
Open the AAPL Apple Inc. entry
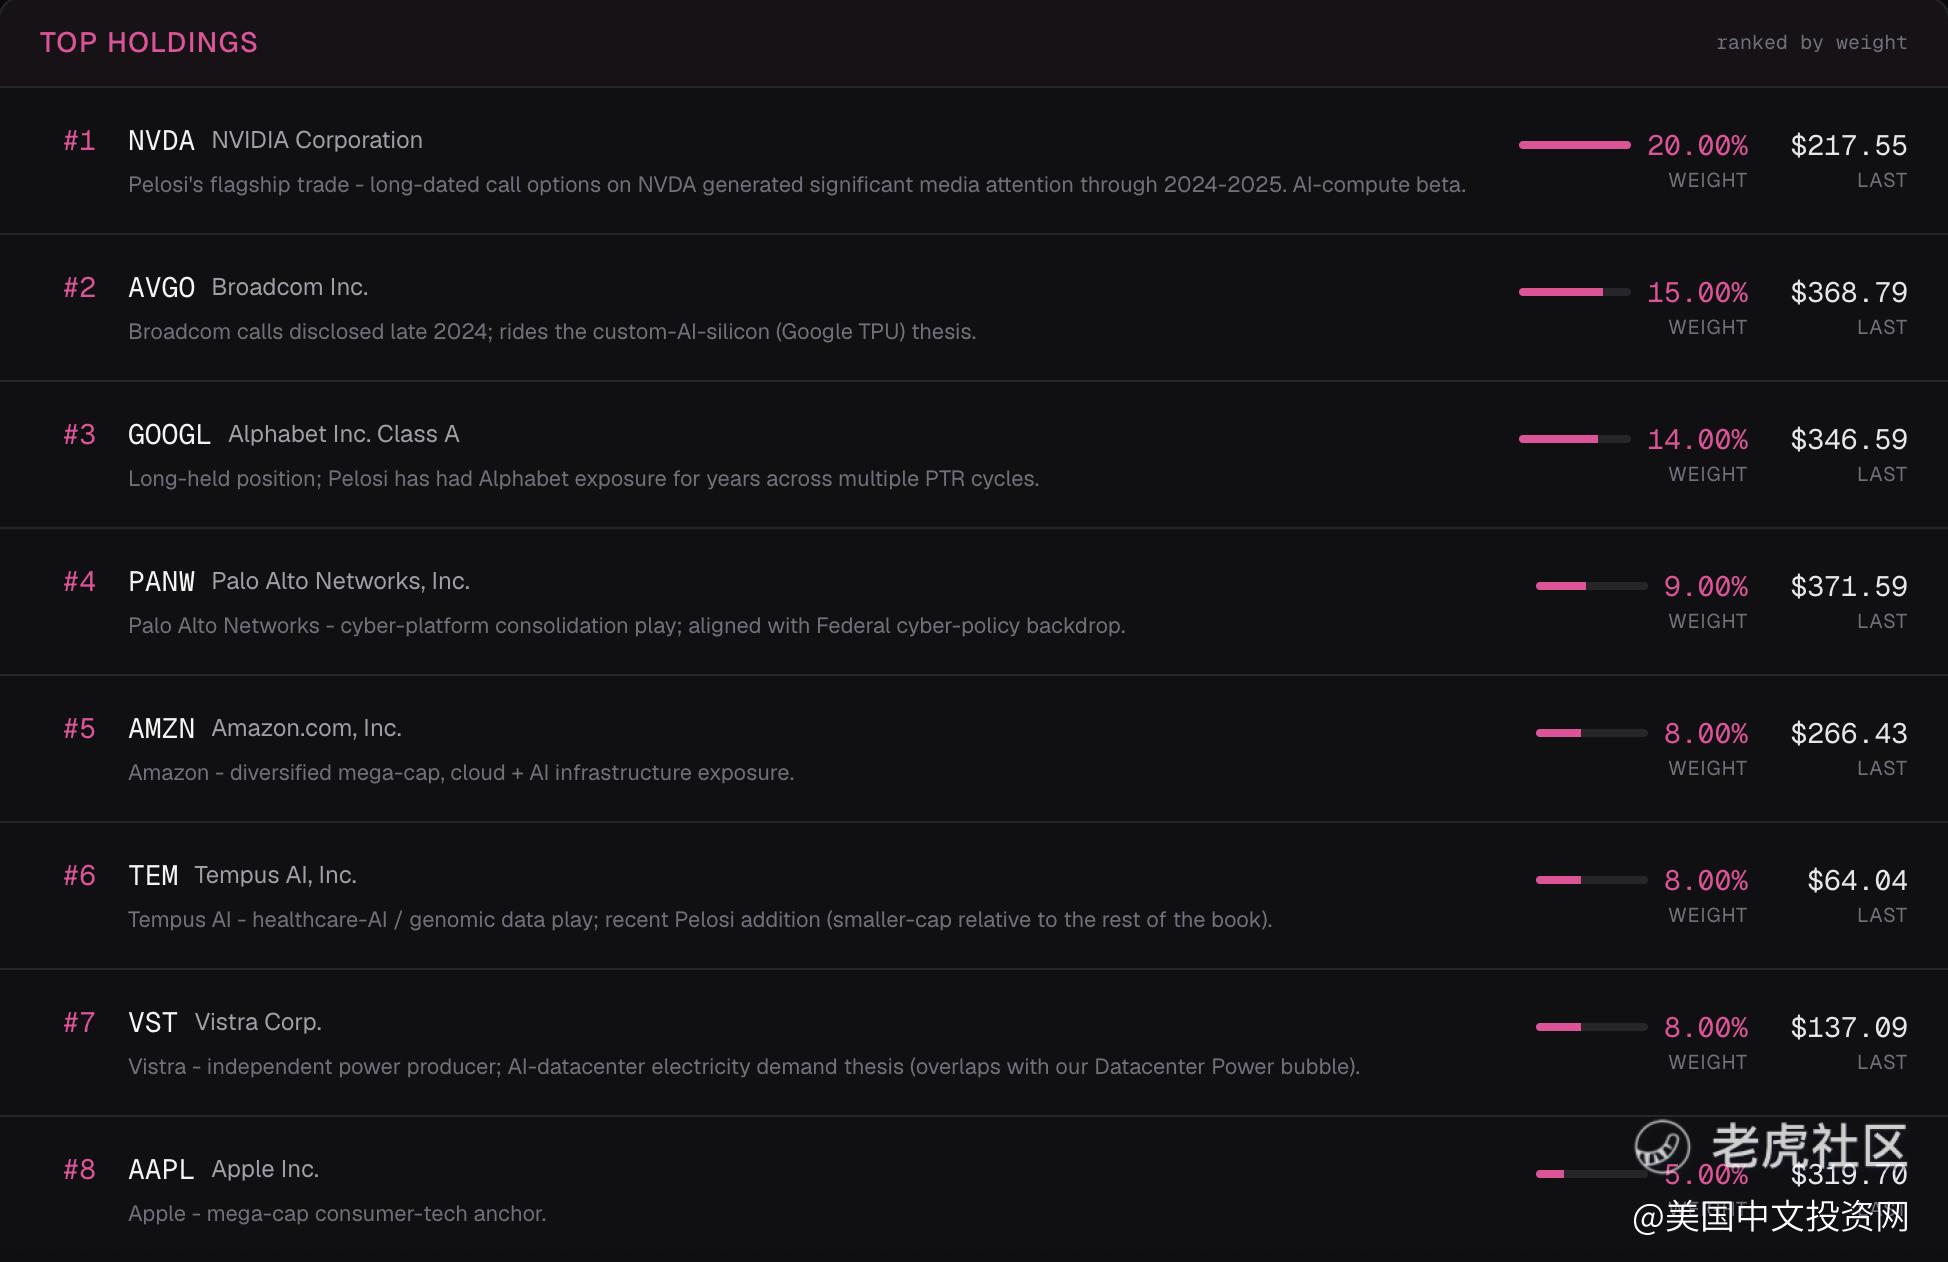(974, 1190)
